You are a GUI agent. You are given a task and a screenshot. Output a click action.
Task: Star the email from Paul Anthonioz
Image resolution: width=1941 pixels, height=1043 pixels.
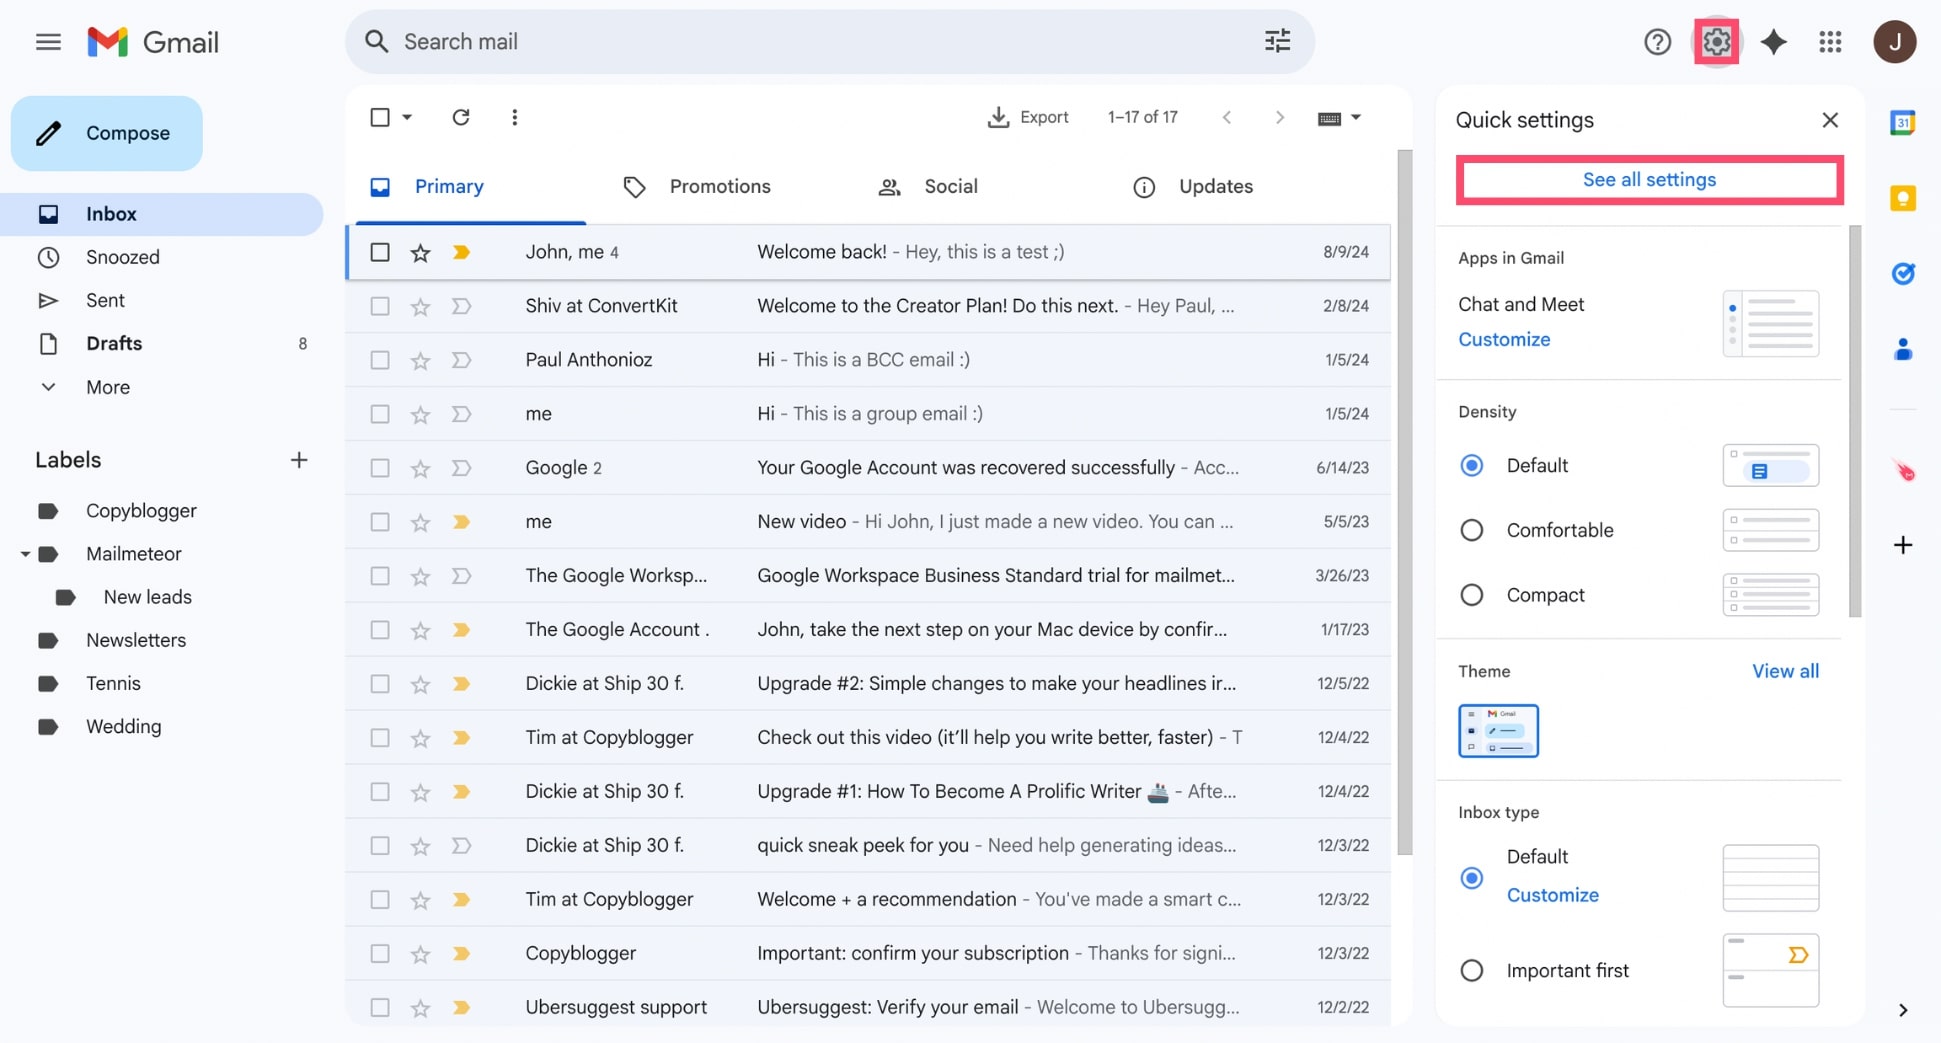(420, 360)
